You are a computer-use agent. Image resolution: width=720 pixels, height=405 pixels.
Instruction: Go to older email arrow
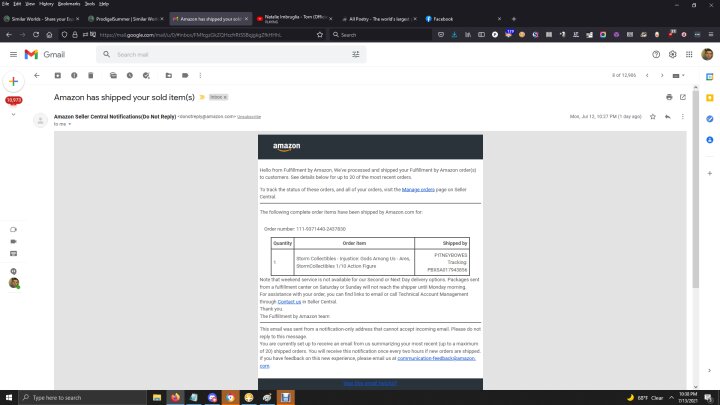[662, 75]
